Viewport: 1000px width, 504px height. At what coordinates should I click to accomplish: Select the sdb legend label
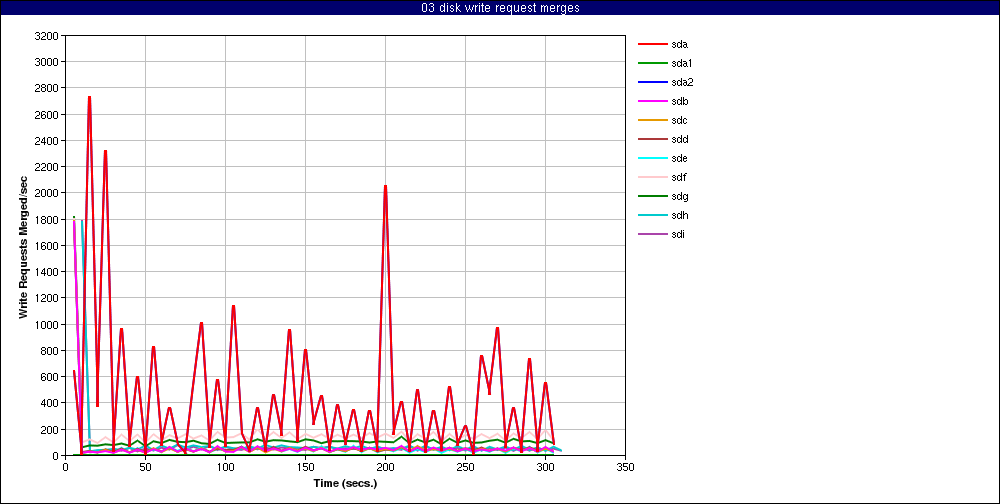679,101
